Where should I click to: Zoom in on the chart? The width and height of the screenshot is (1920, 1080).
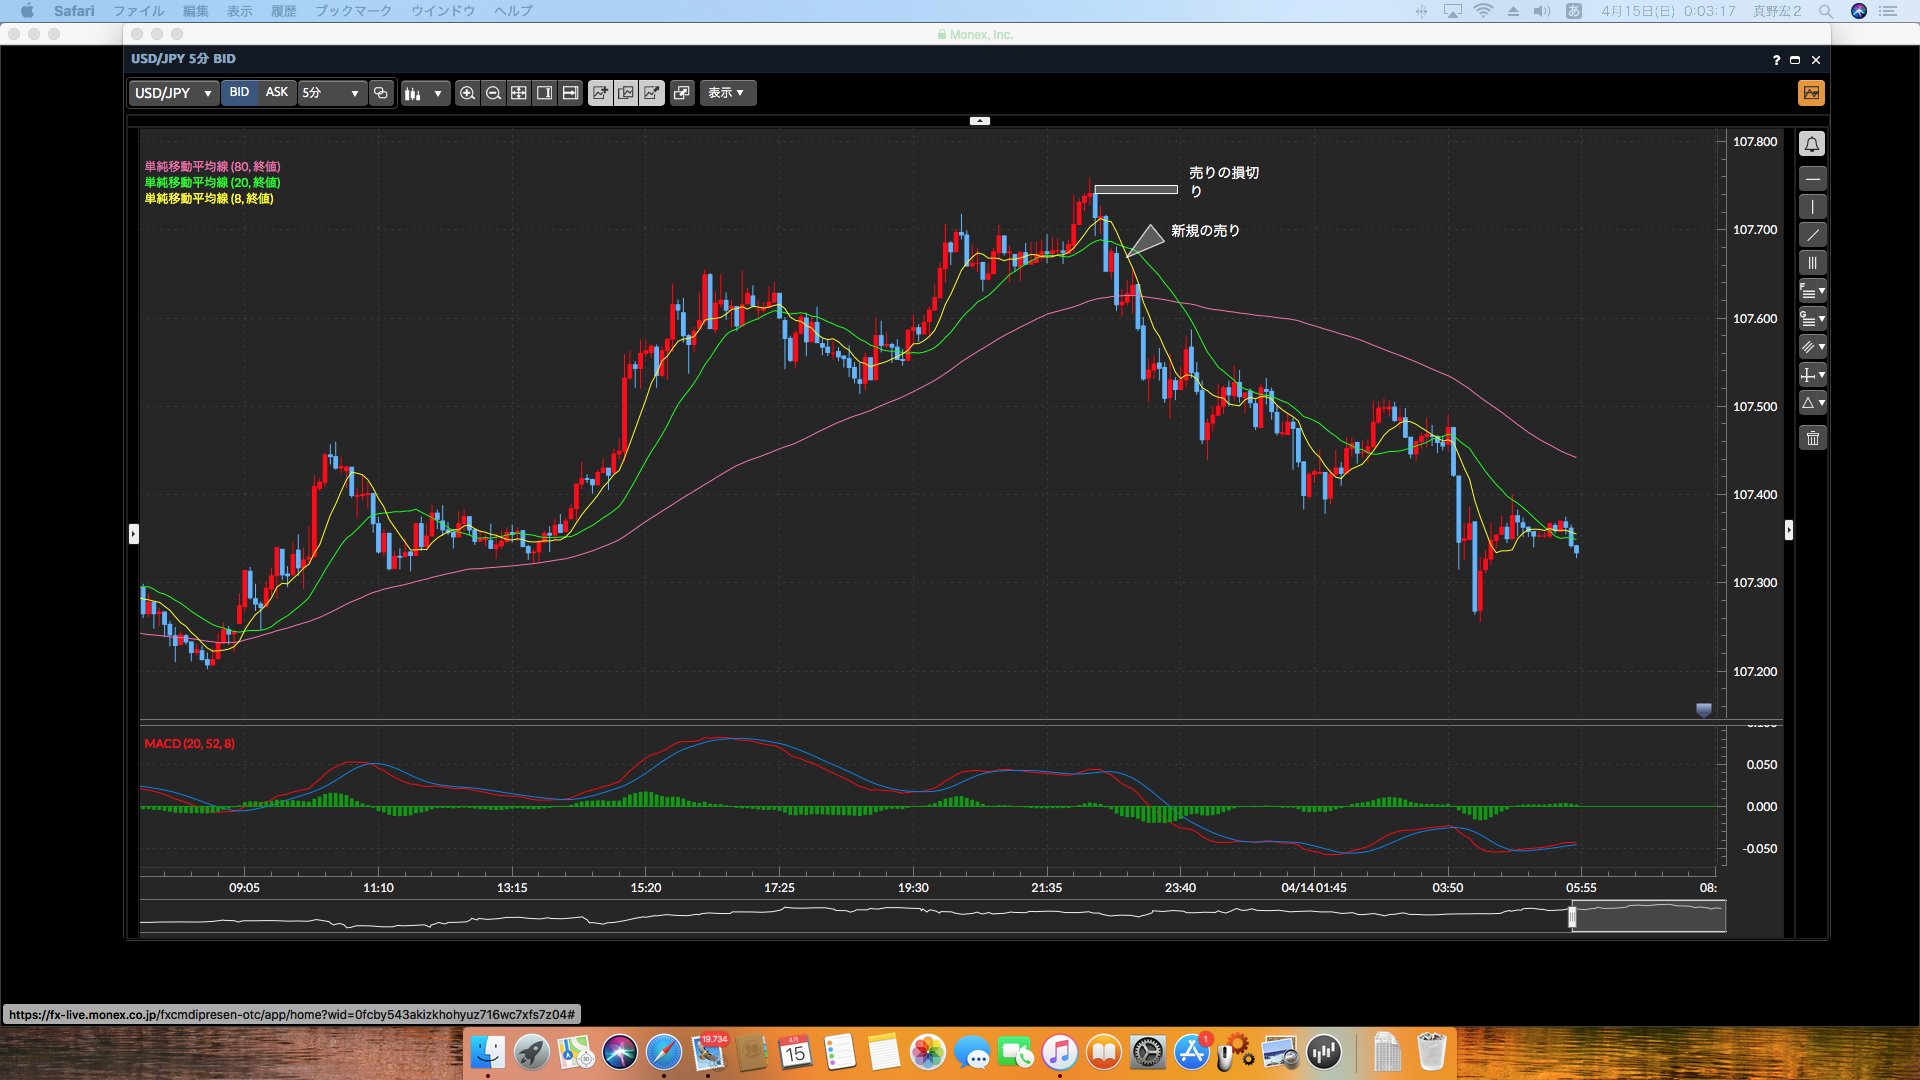coord(467,93)
